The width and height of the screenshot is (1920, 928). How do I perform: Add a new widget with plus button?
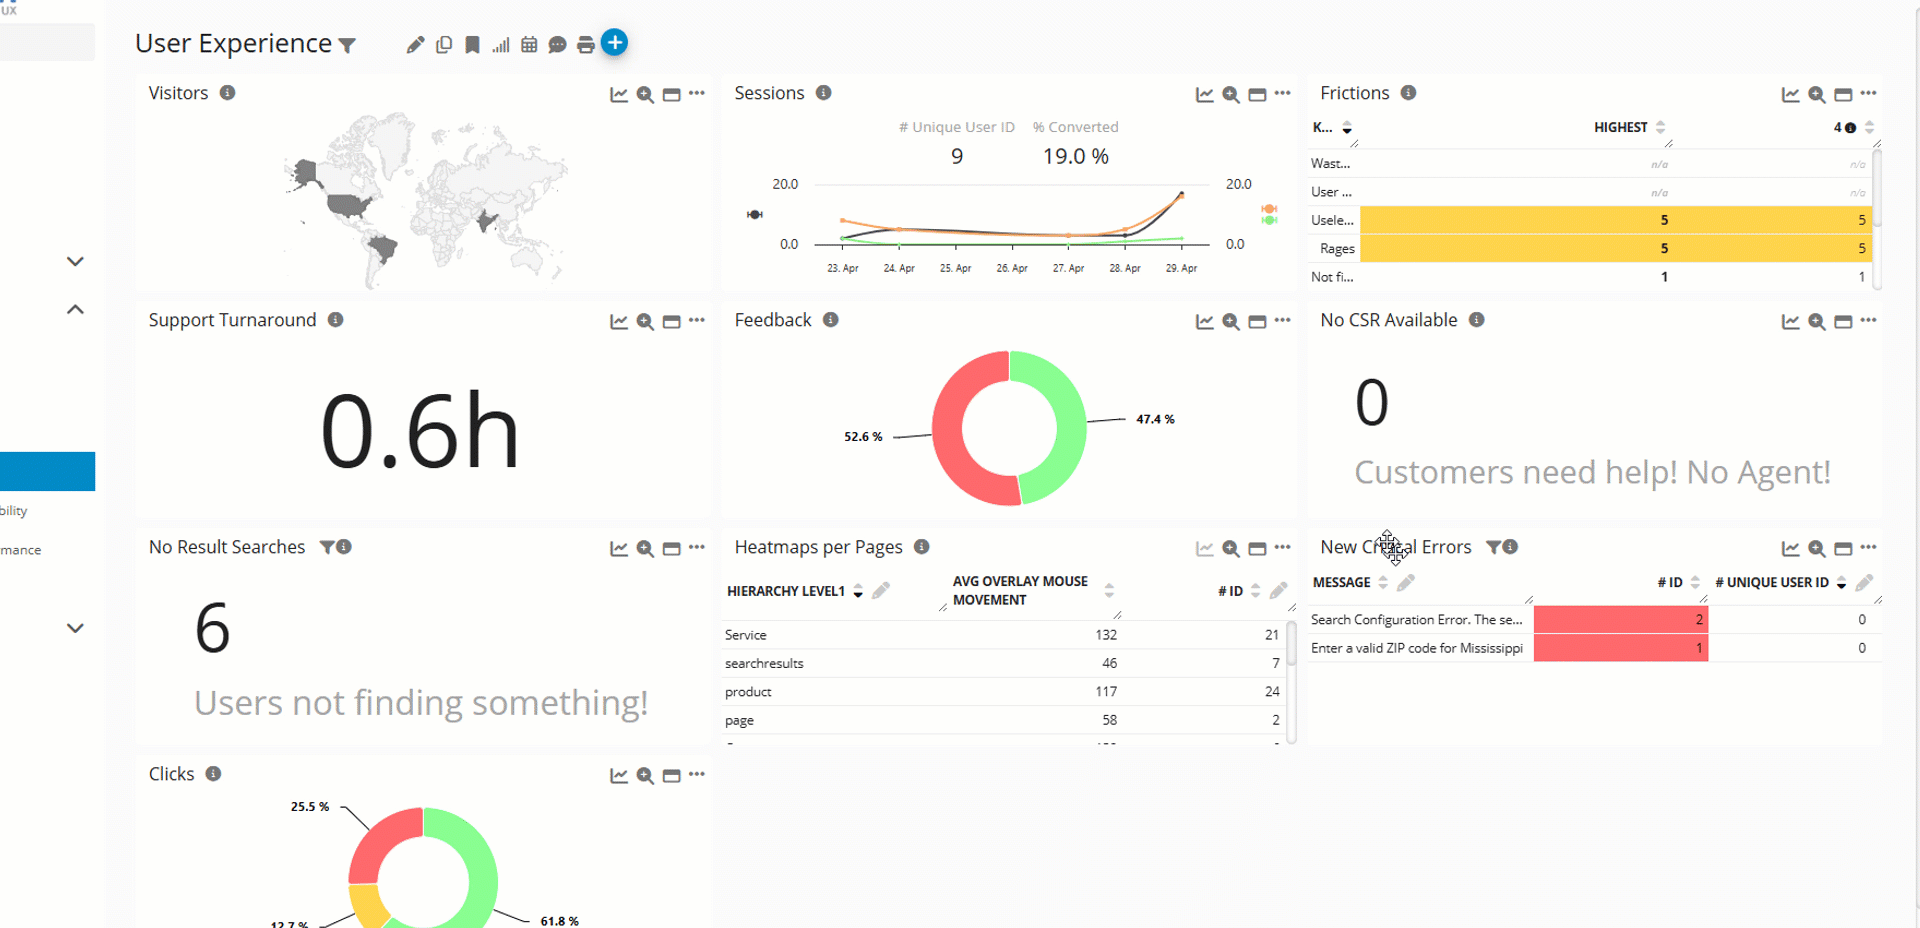tap(615, 43)
